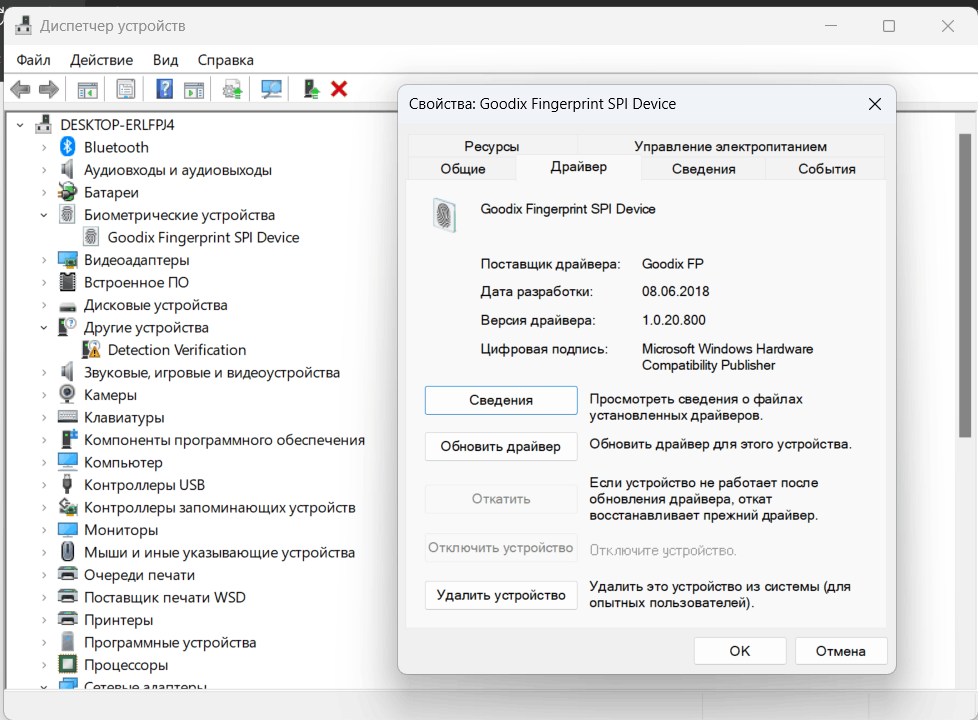
Task: Click Scan for hardware changes monitor icon
Action: click(271, 89)
